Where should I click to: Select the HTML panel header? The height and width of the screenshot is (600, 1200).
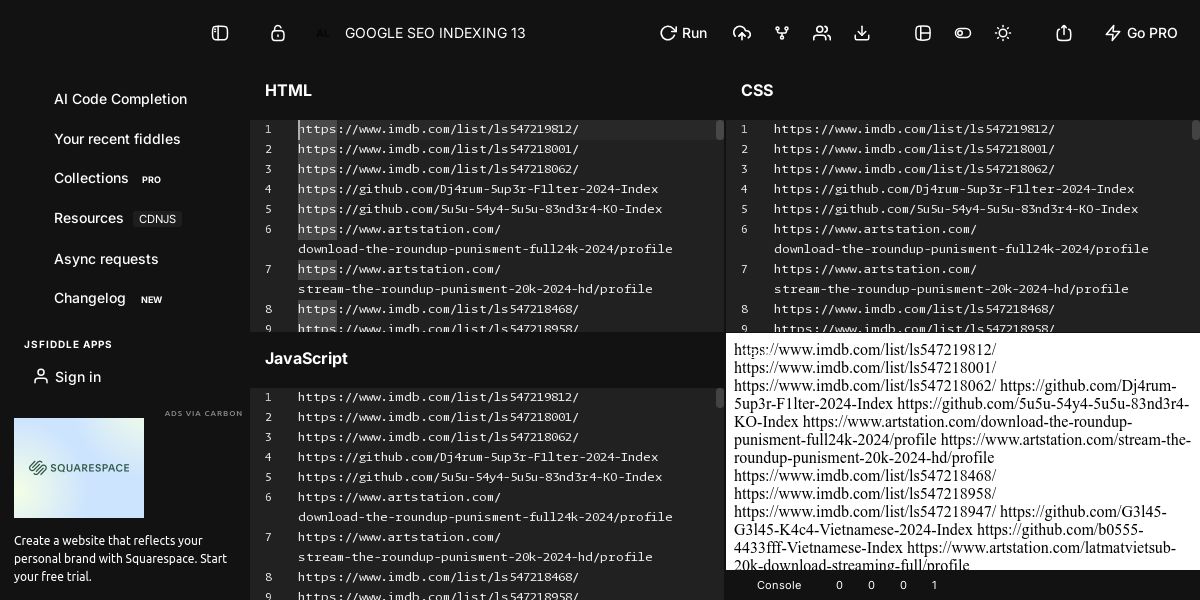pos(288,90)
